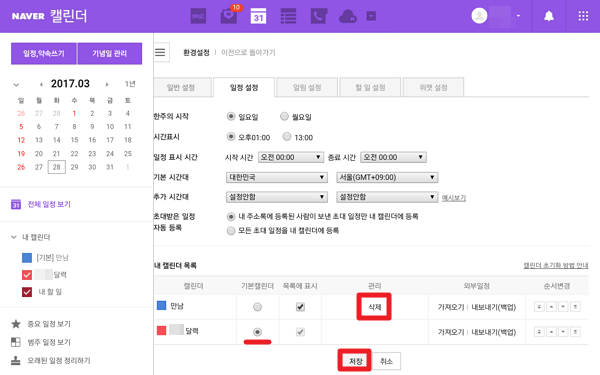This screenshot has width=600, height=375.
Task: Move 달력 calendar to bottom icon
Action: [x=575, y=331]
